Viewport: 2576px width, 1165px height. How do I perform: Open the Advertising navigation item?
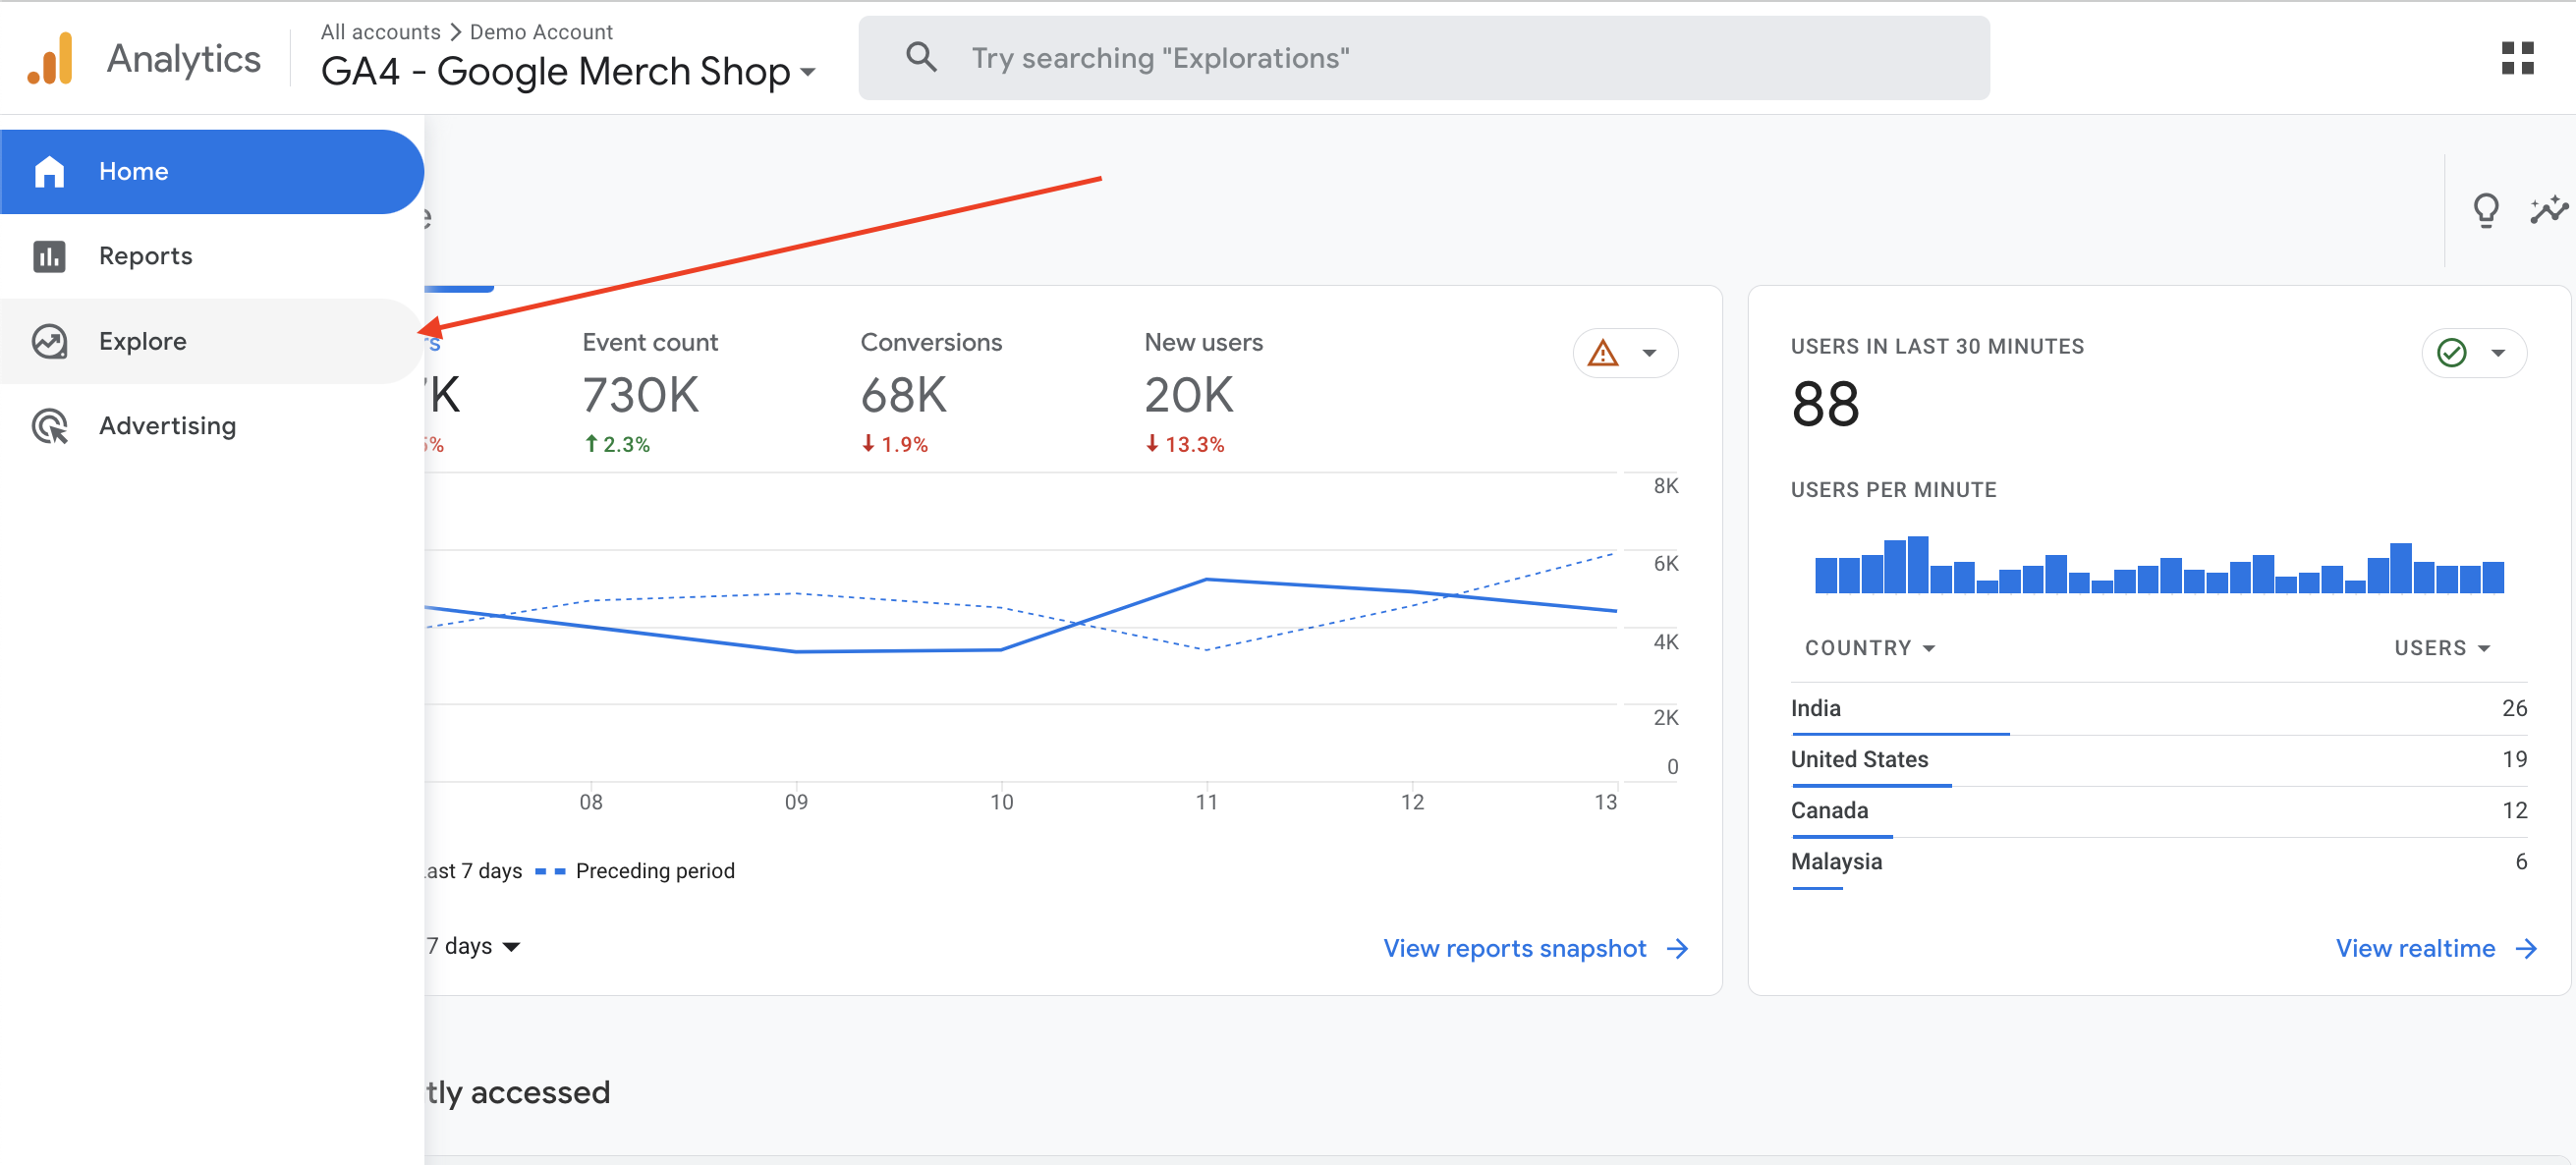pyautogui.click(x=211, y=426)
